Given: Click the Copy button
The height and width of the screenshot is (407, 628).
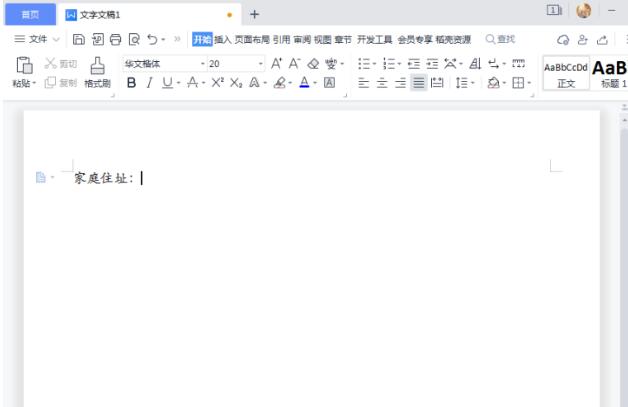Looking at the screenshot, I should click(60, 83).
